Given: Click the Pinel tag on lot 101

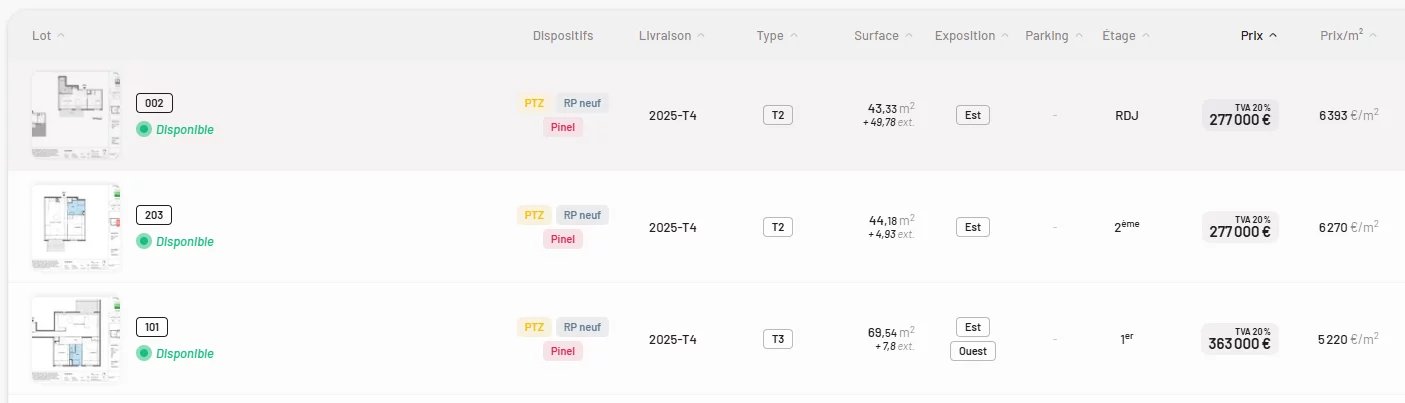Looking at the screenshot, I should tap(563, 351).
